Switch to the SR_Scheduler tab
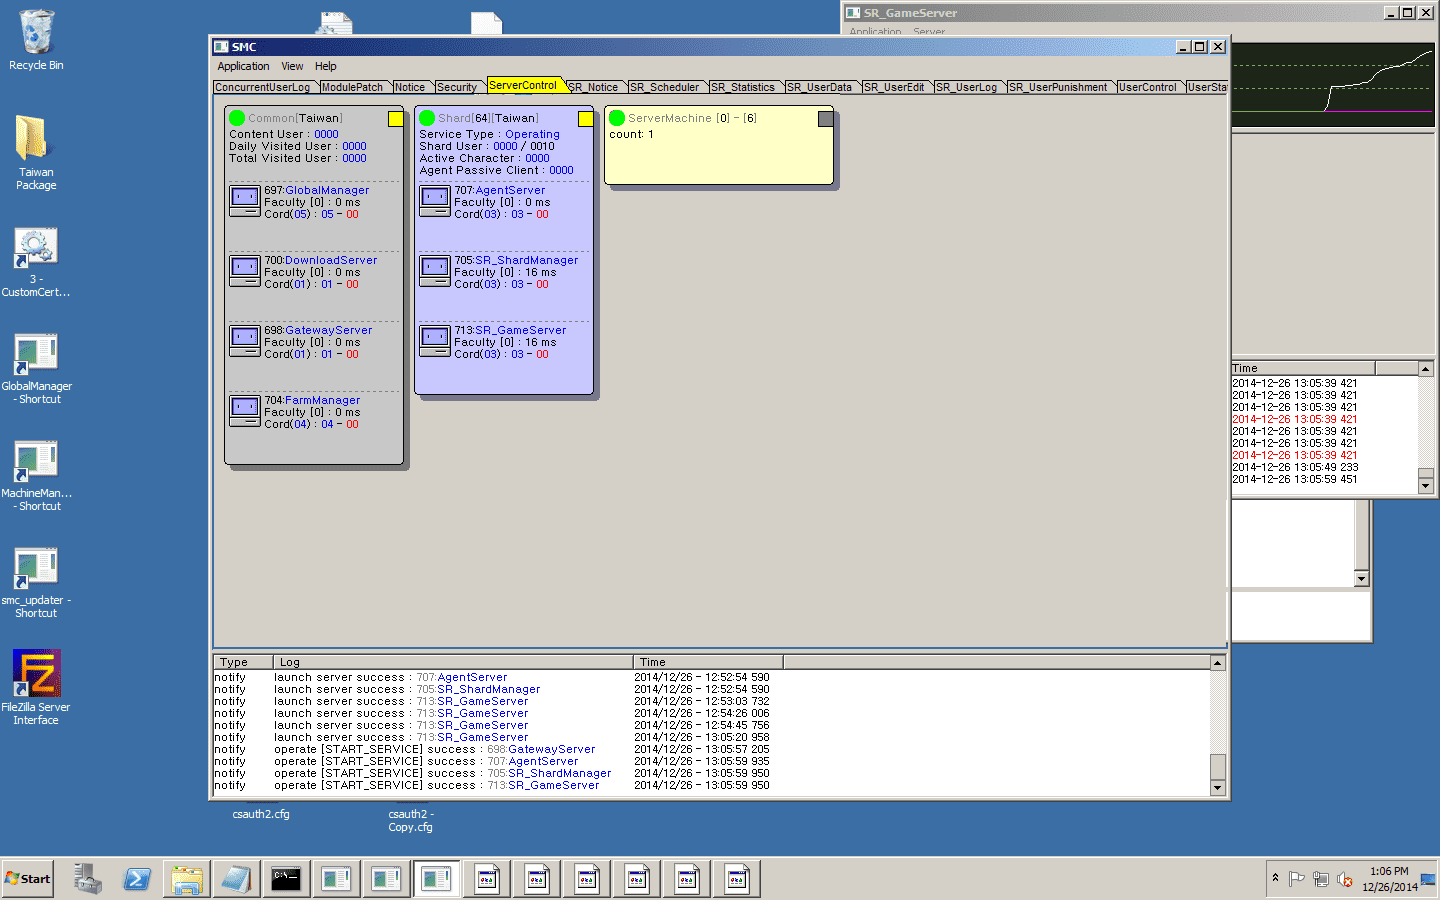The image size is (1440, 900). point(665,87)
